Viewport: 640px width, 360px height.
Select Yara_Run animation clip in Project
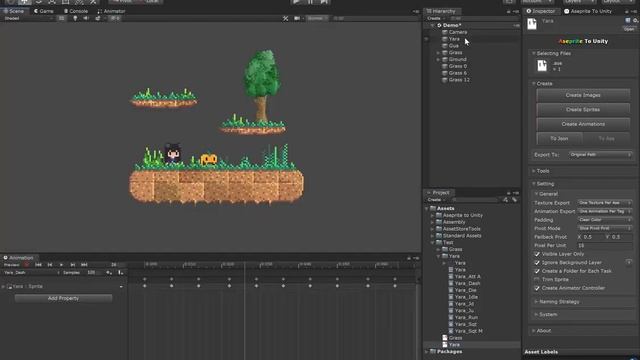click(466, 317)
